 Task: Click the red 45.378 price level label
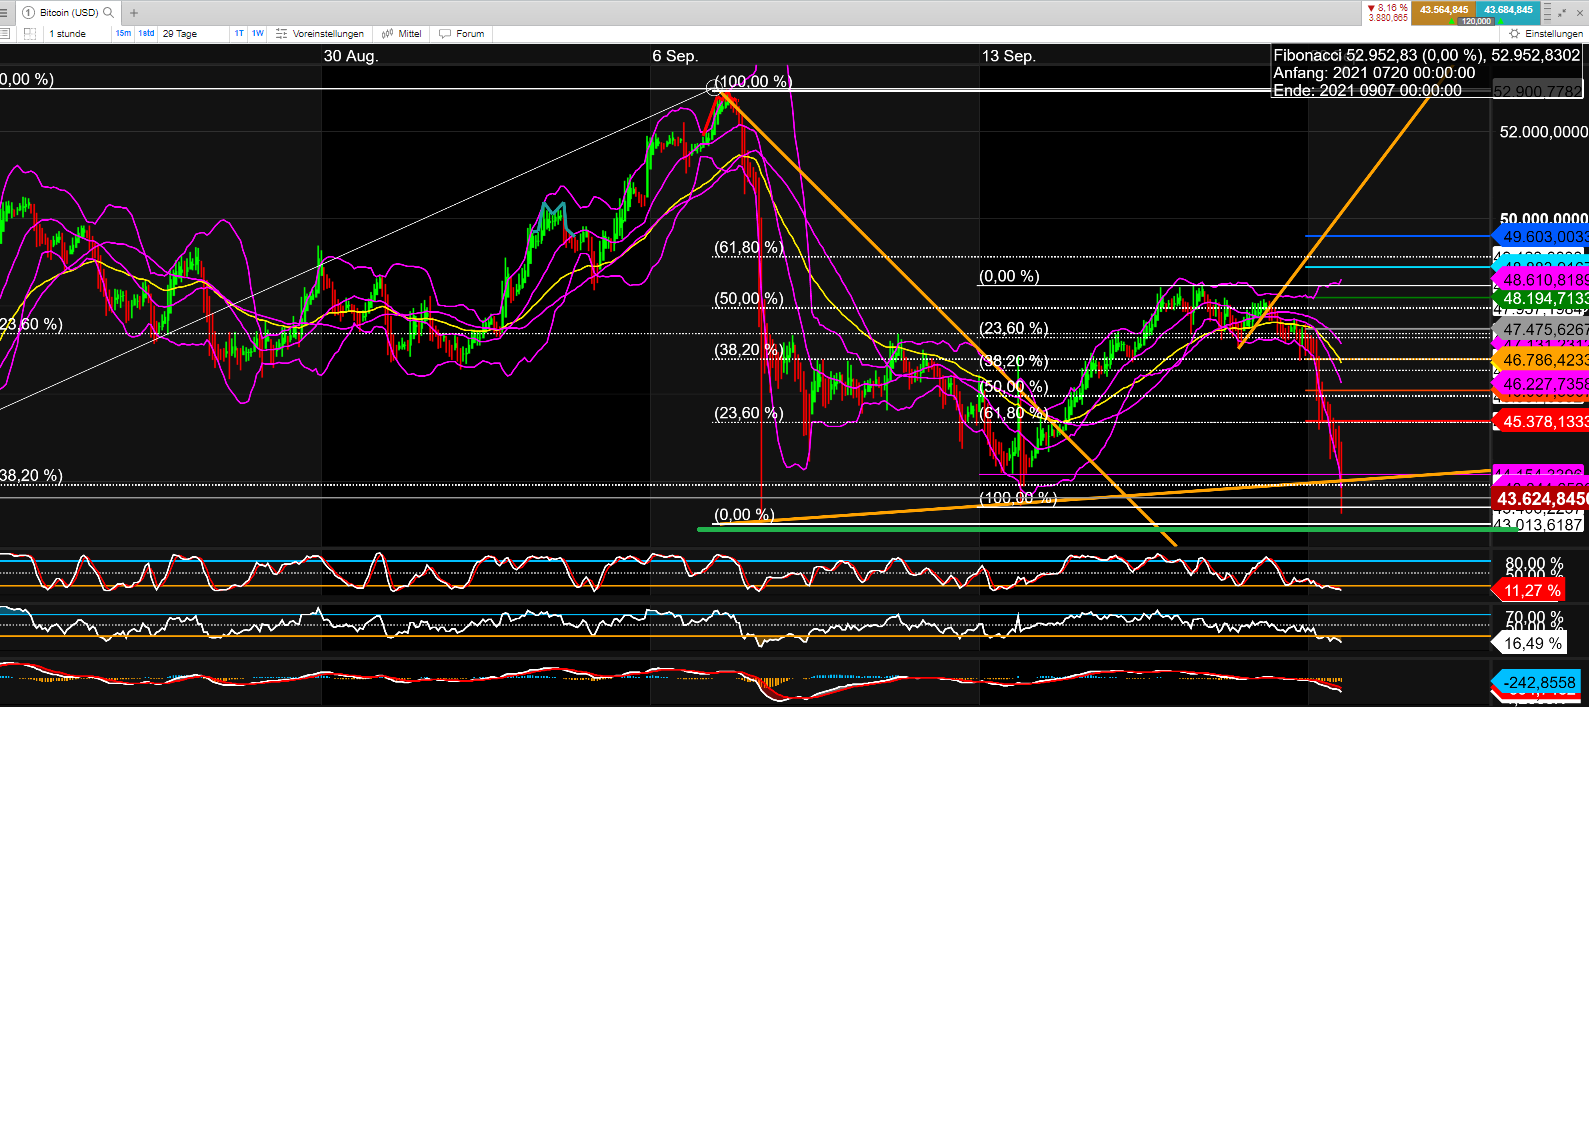point(1541,422)
